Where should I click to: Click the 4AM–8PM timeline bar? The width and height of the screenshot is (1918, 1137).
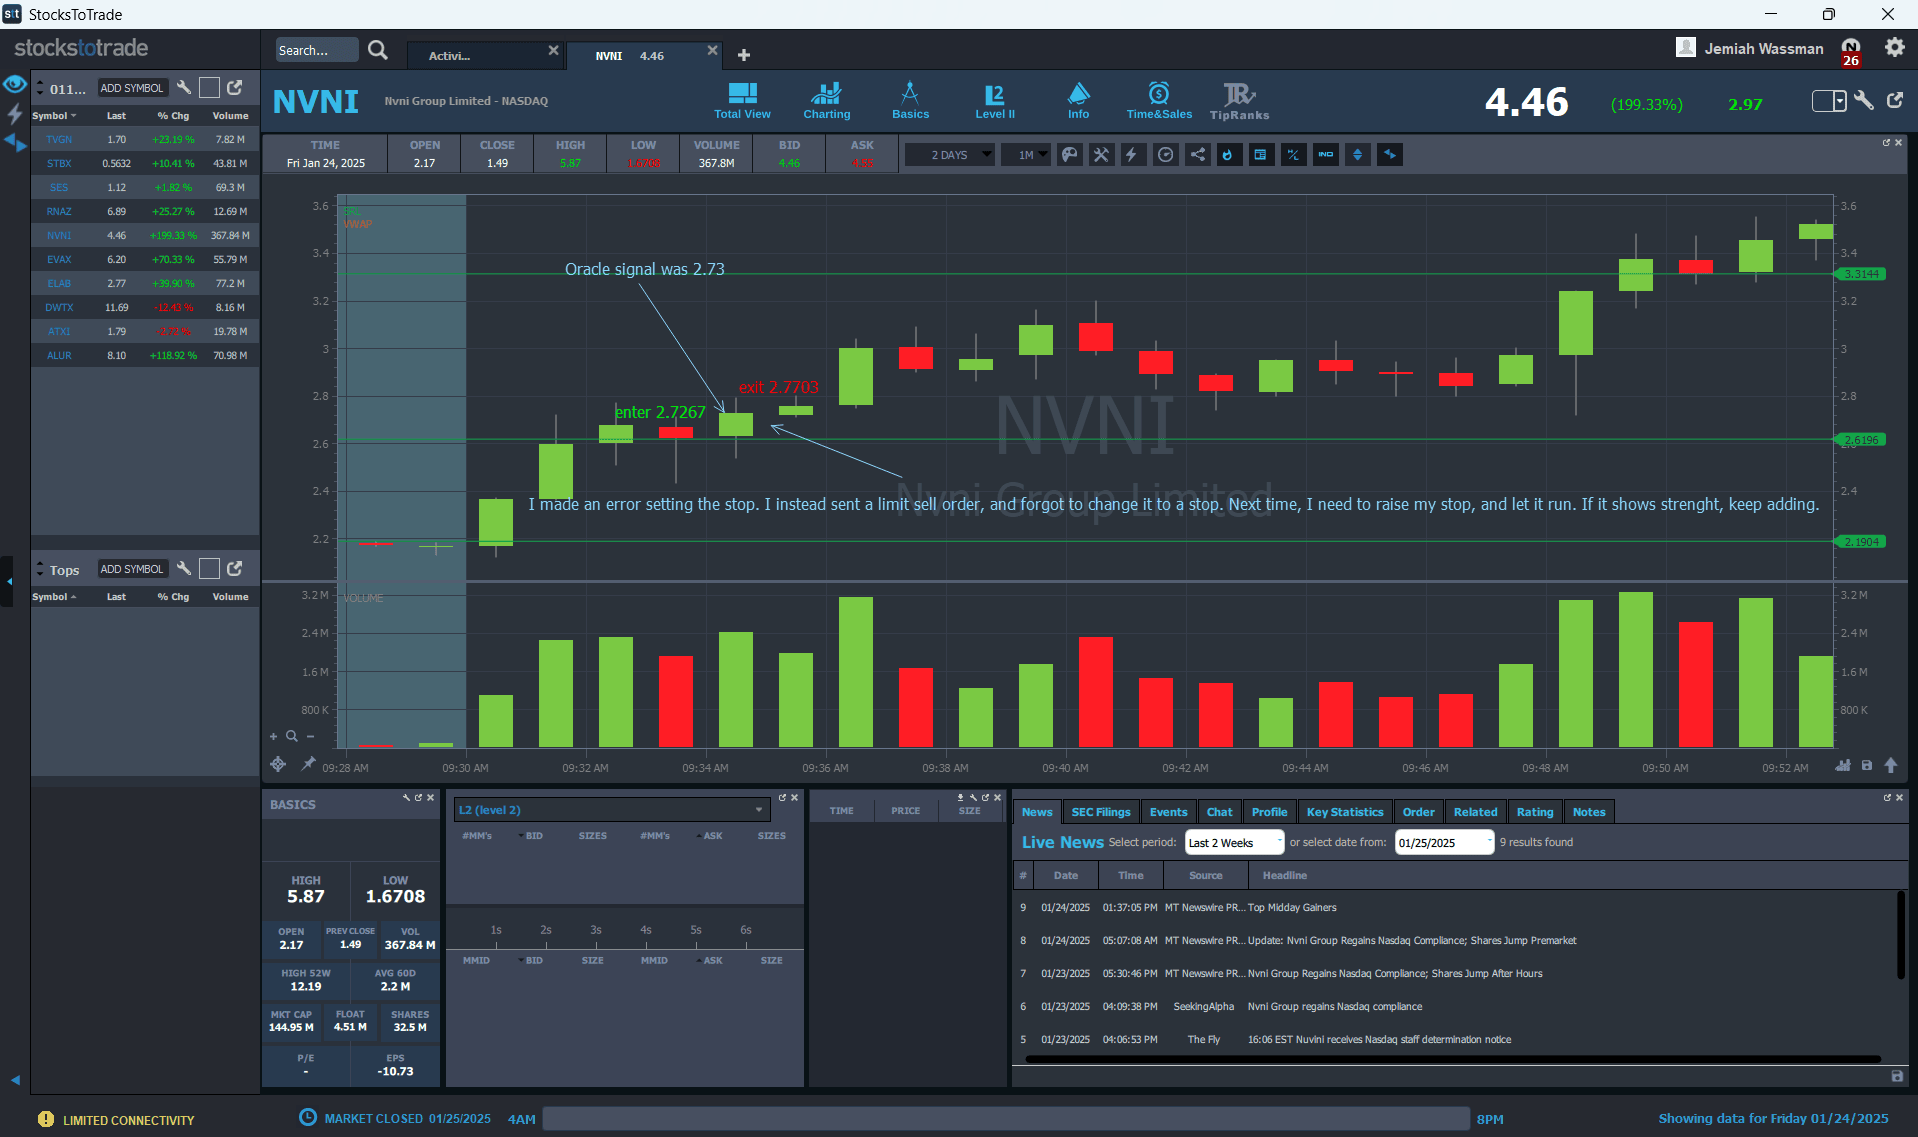pyautogui.click(x=1006, y=1119)
